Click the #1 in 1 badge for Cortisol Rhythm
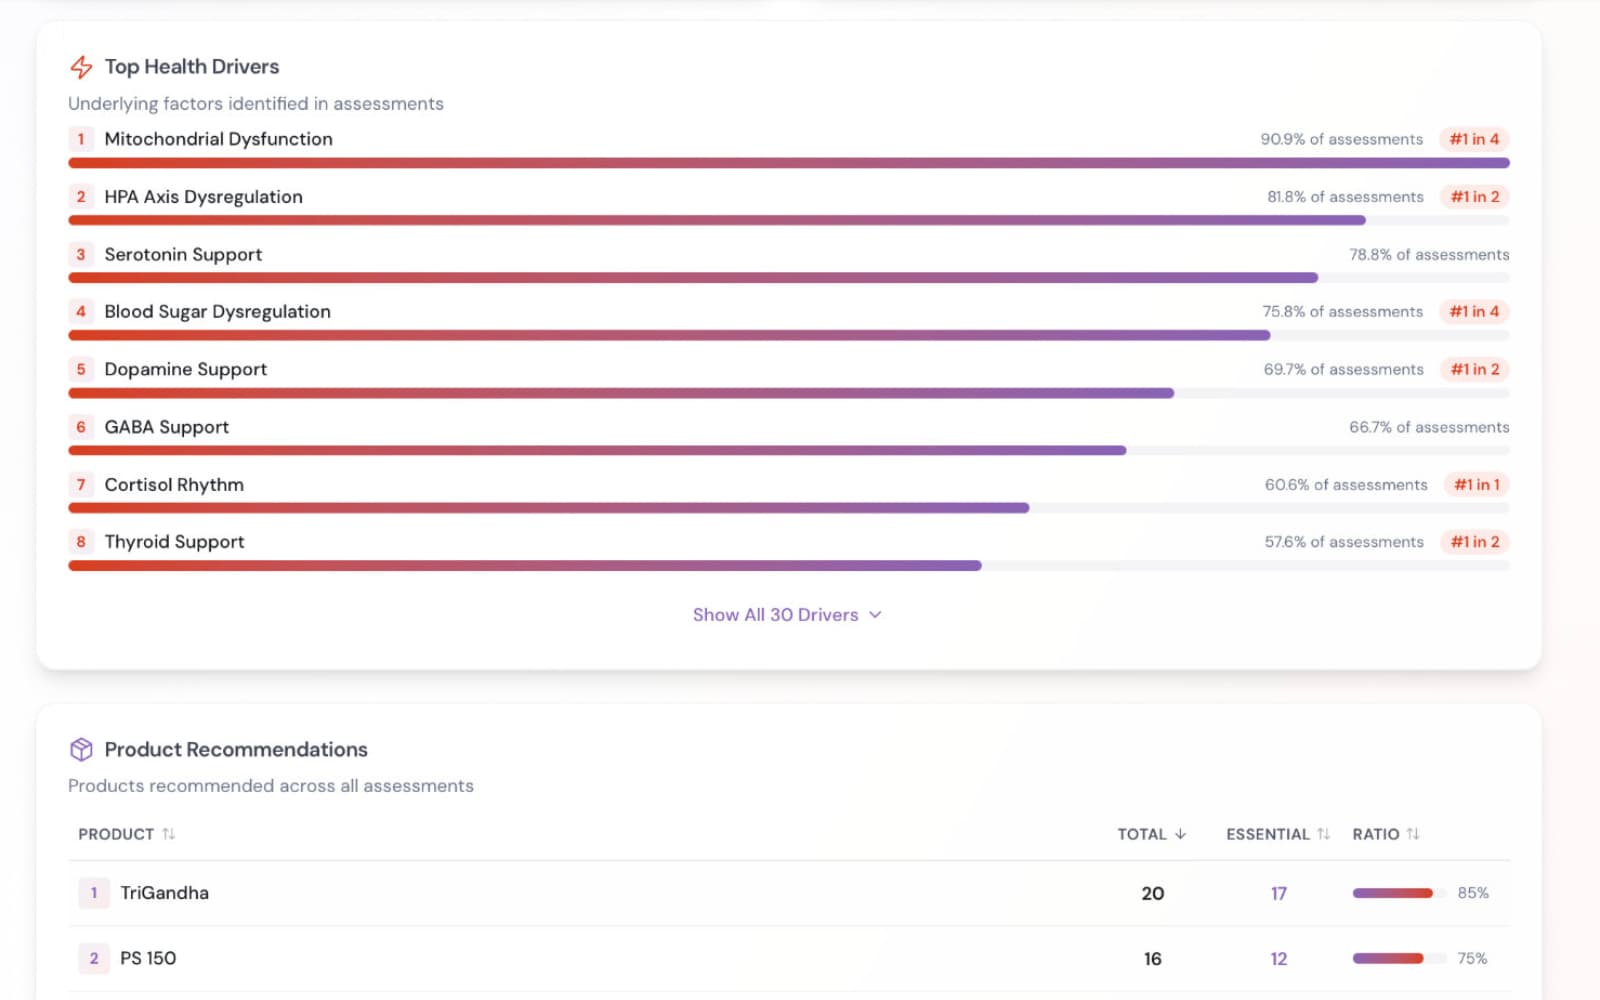Screen dimensions: 1600x1000 pyautogui.click(x=1476, y=485)
